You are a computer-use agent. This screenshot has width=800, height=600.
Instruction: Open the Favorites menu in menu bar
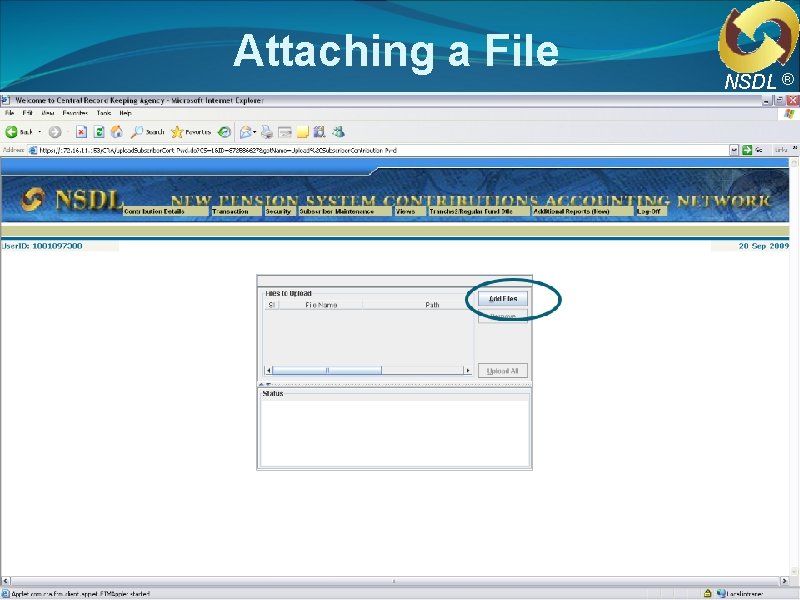click(x=75, y=113)
